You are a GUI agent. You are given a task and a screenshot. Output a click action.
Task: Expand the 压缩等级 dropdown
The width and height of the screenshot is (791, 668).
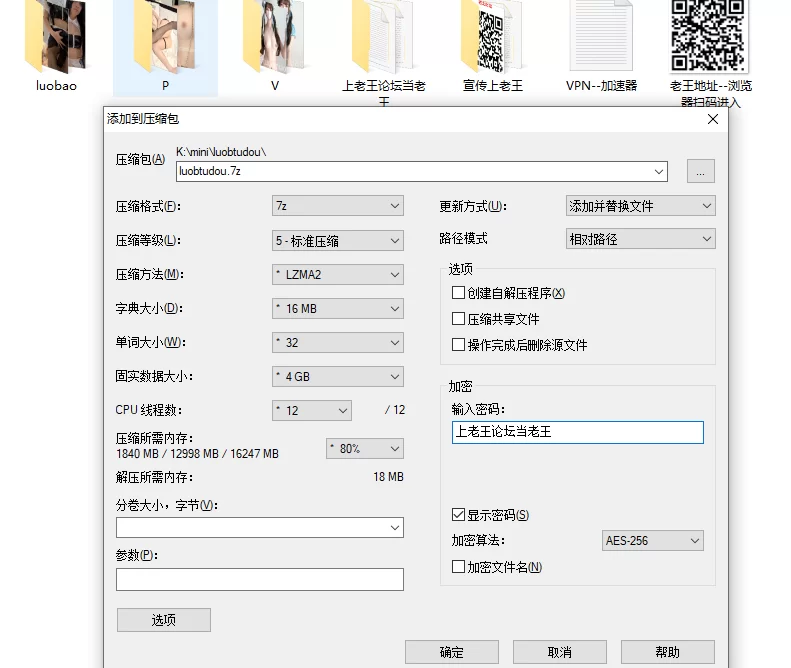(x=338, y=240)
